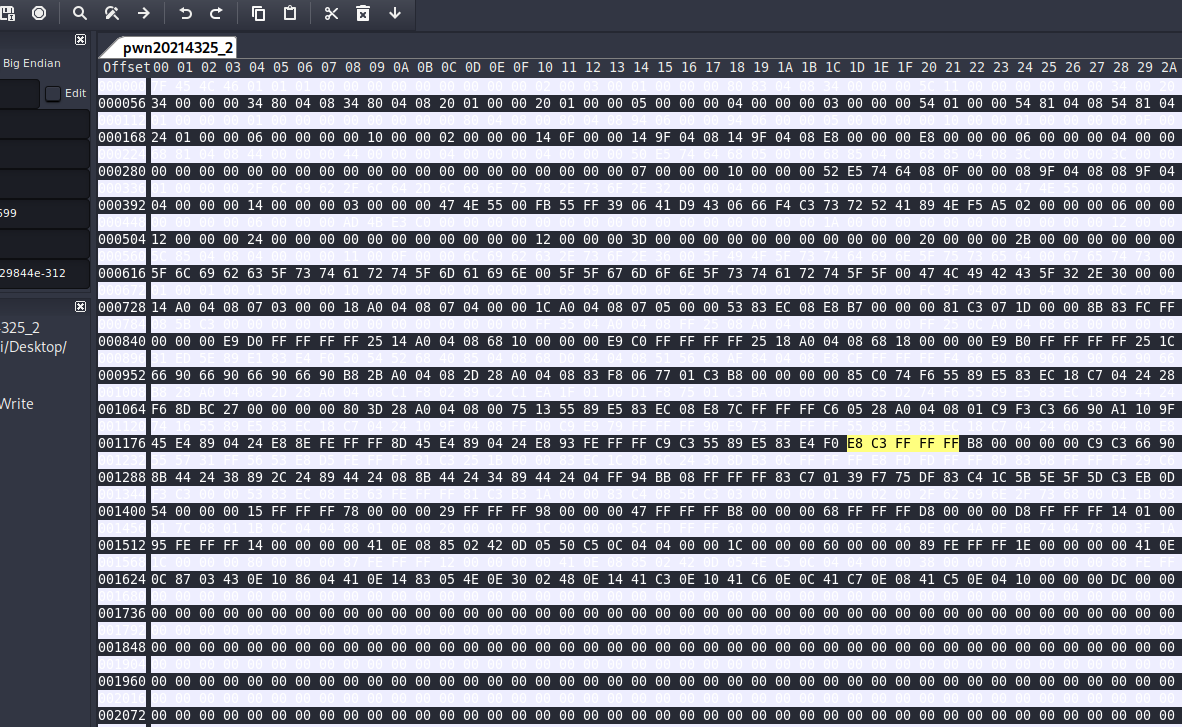This screenshot has width=1182, height=727.
Task: Close the lower left info panel
Action: 81,306
